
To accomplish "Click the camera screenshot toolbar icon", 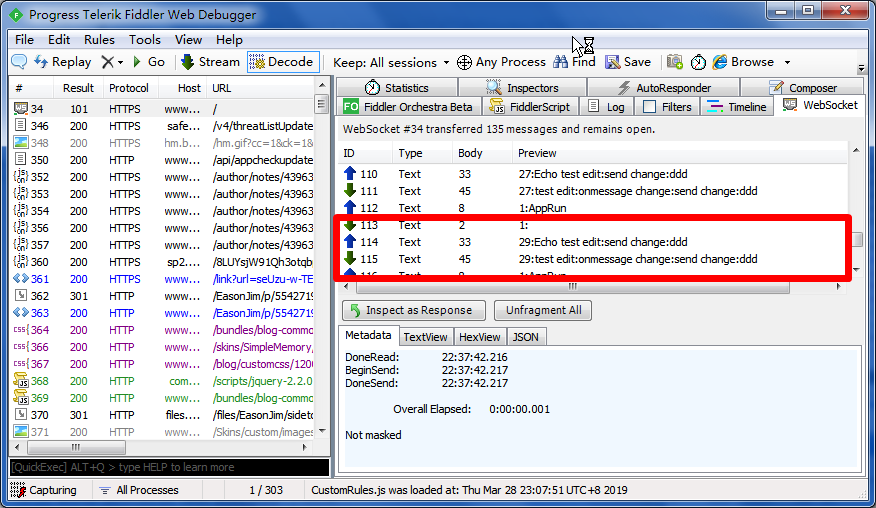I will 675,62.
